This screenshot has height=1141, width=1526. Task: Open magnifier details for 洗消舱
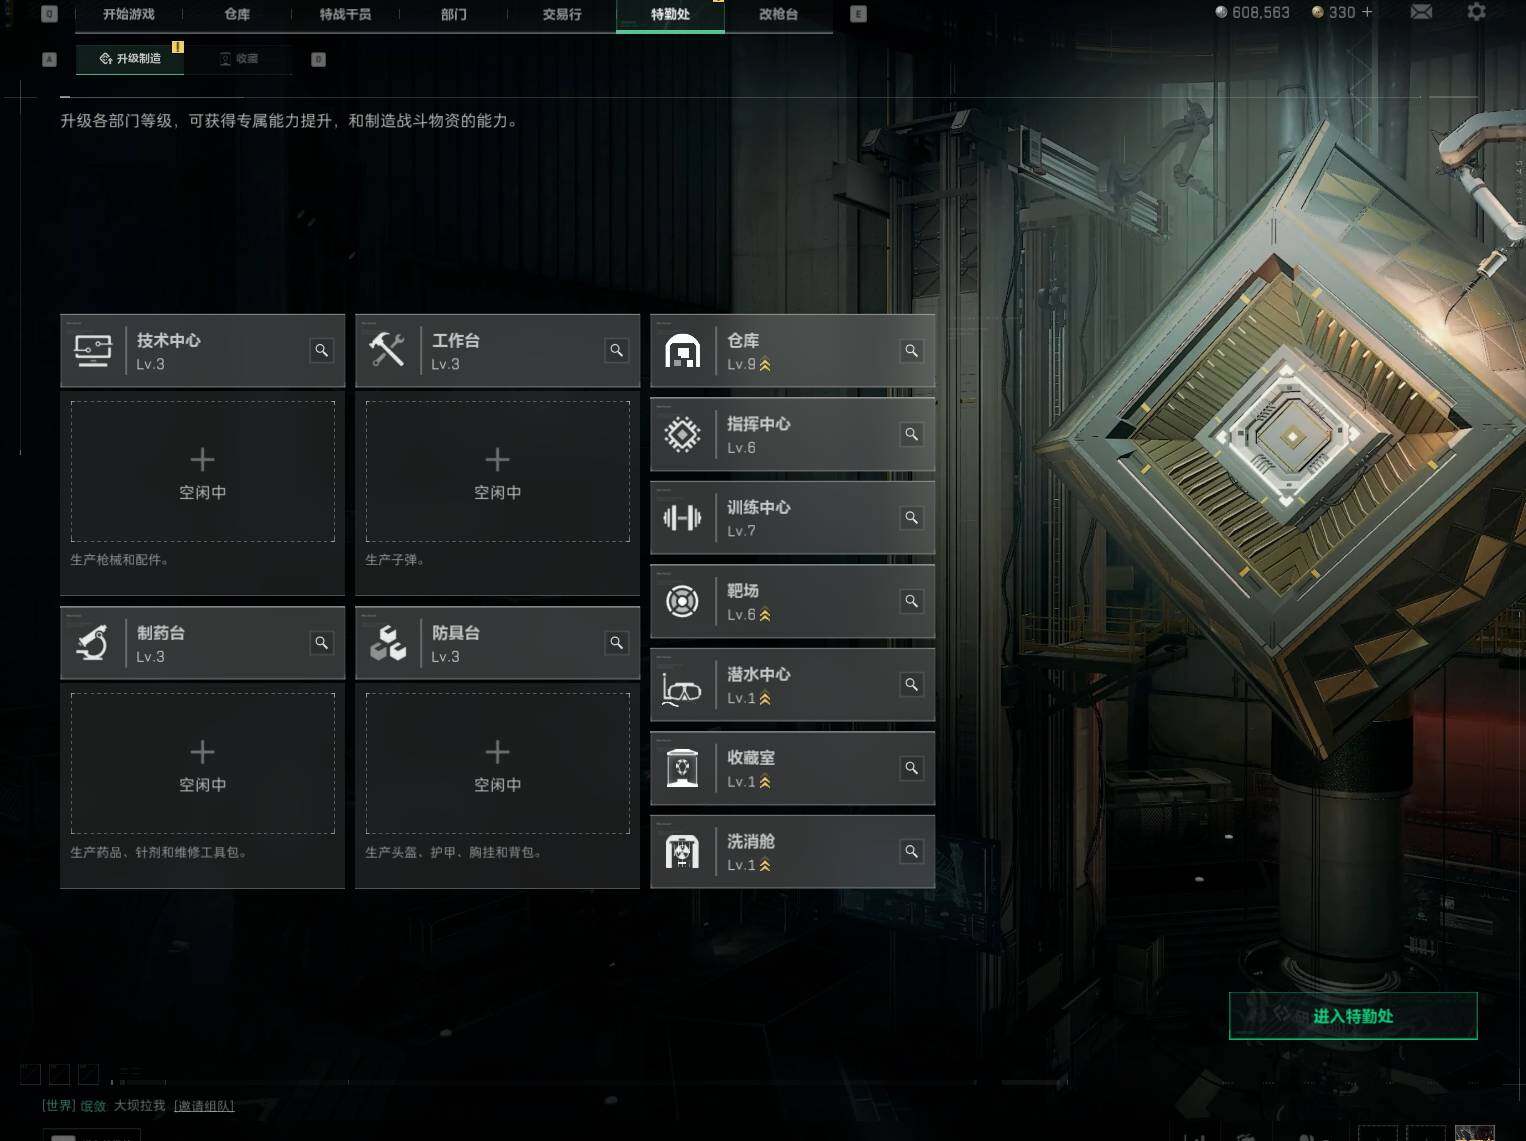coord(911,851)
